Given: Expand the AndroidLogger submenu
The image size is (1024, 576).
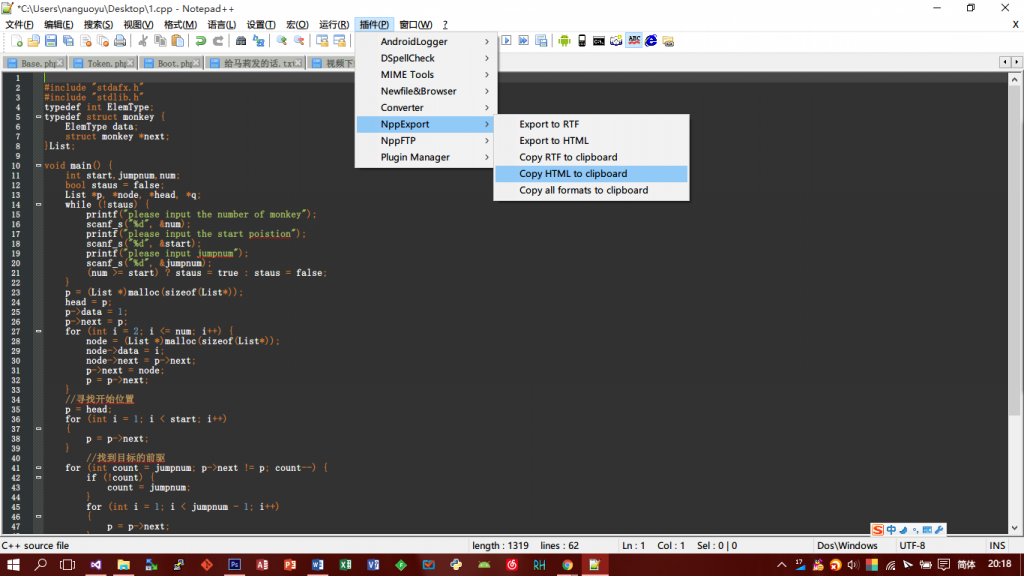Looking at the screenshot, I should (x=426, y=42).
